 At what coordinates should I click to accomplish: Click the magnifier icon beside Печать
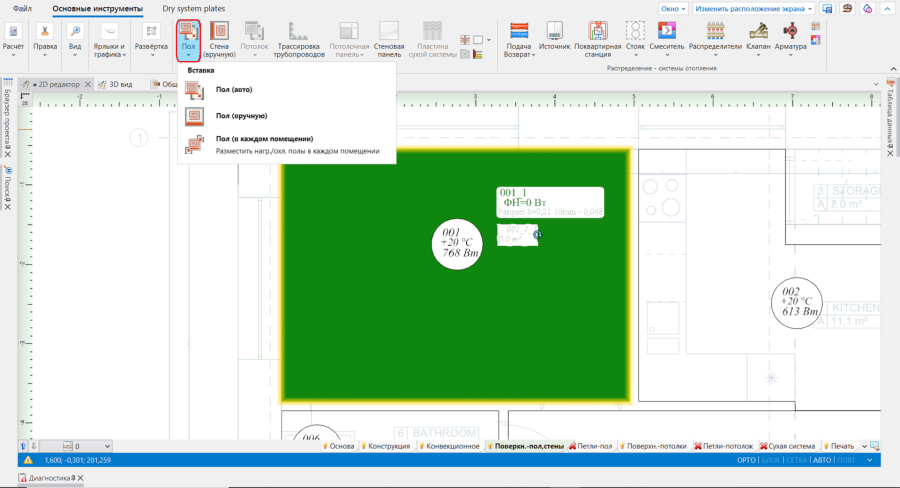click(874, 446)
